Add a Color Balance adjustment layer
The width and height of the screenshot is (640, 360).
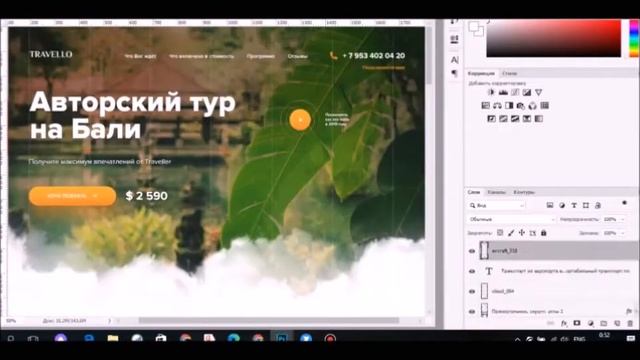click(x=497, y=105)
